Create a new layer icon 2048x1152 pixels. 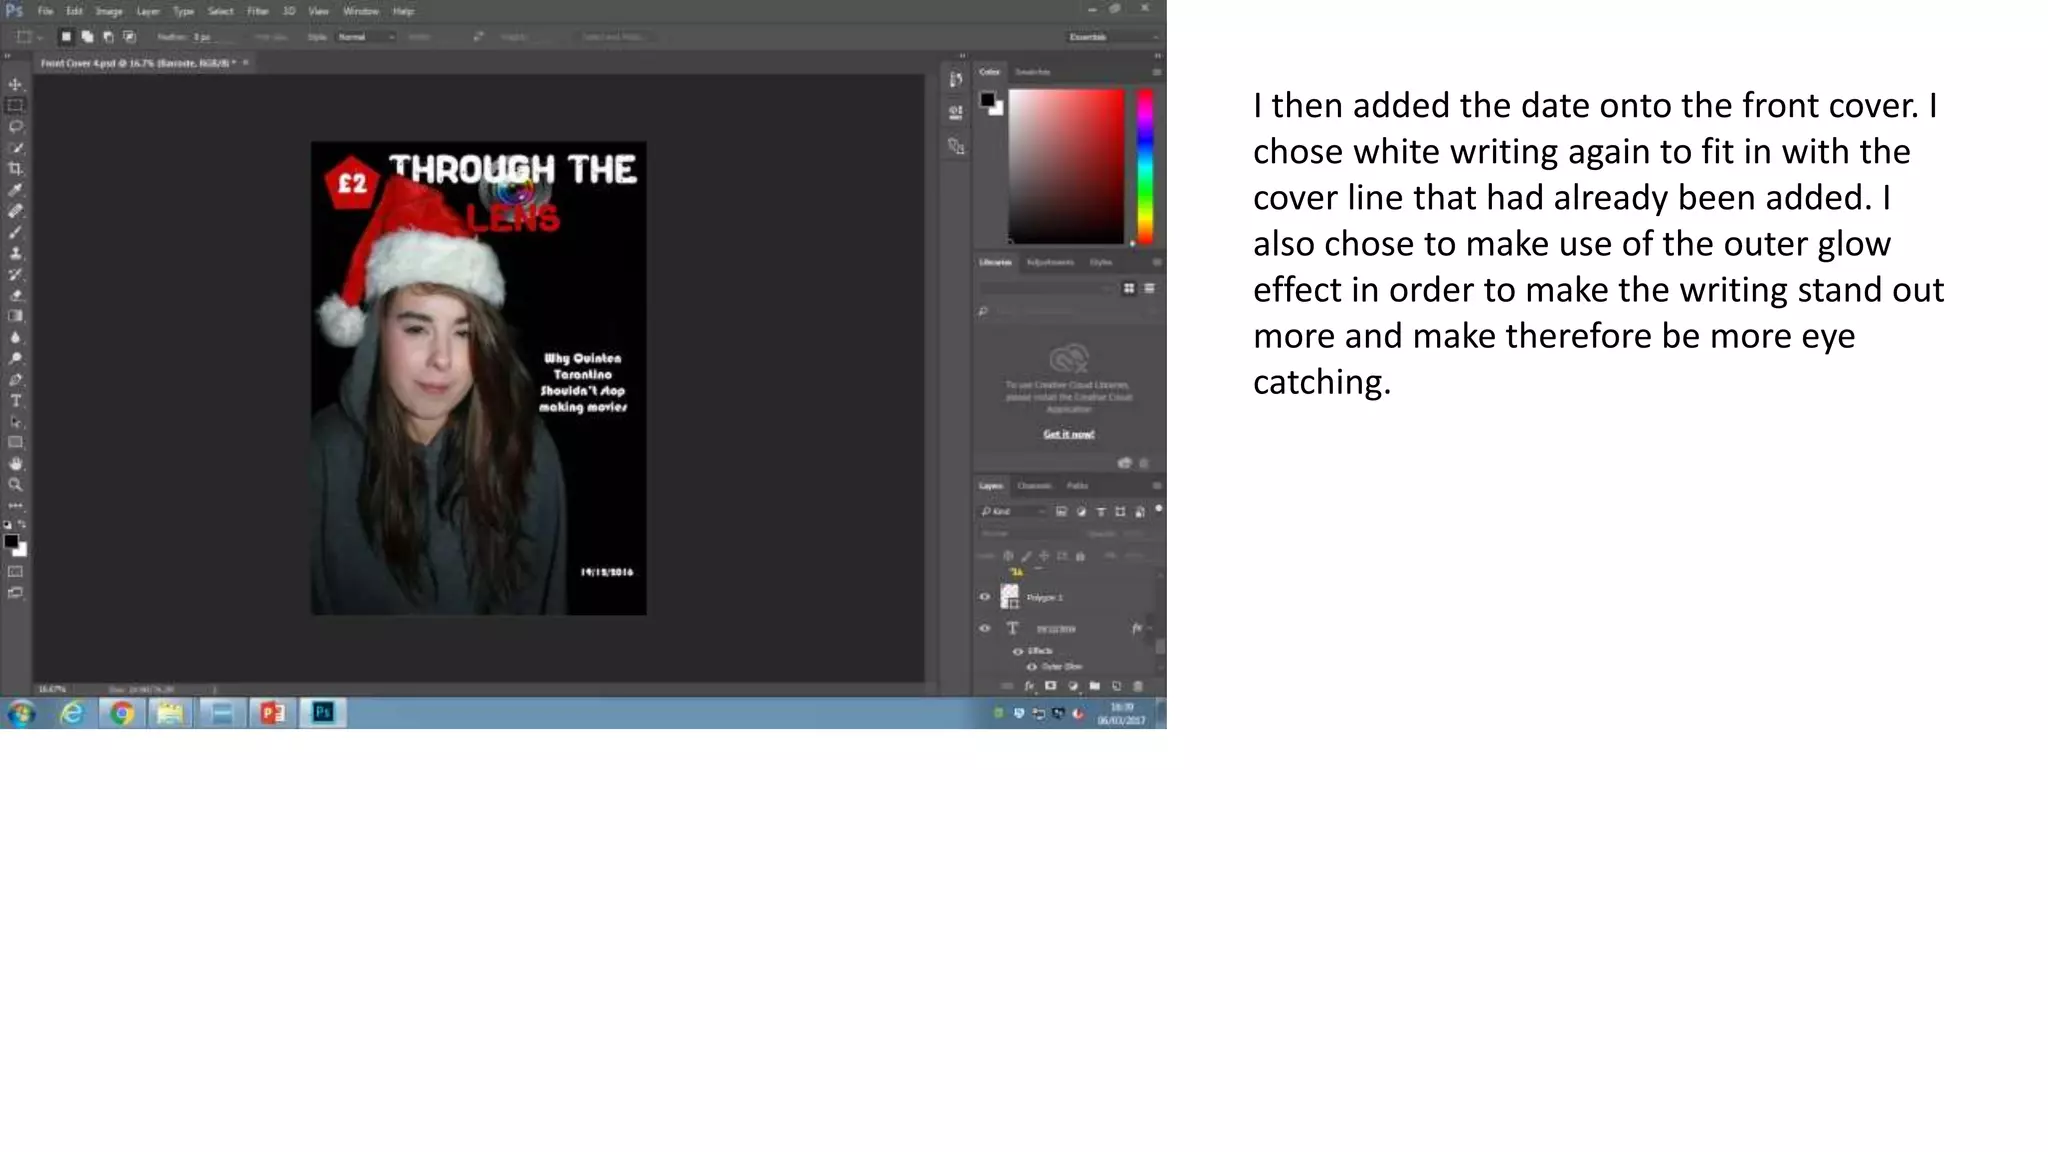pyautogui.click(x=1116, y=686)
